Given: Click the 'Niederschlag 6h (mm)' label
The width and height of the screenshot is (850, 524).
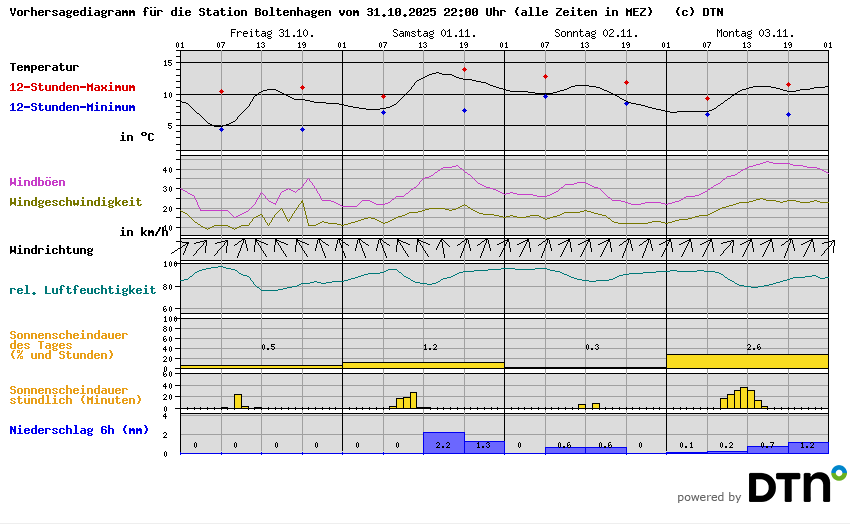Looking at the screenshot, I should (78, 430).
